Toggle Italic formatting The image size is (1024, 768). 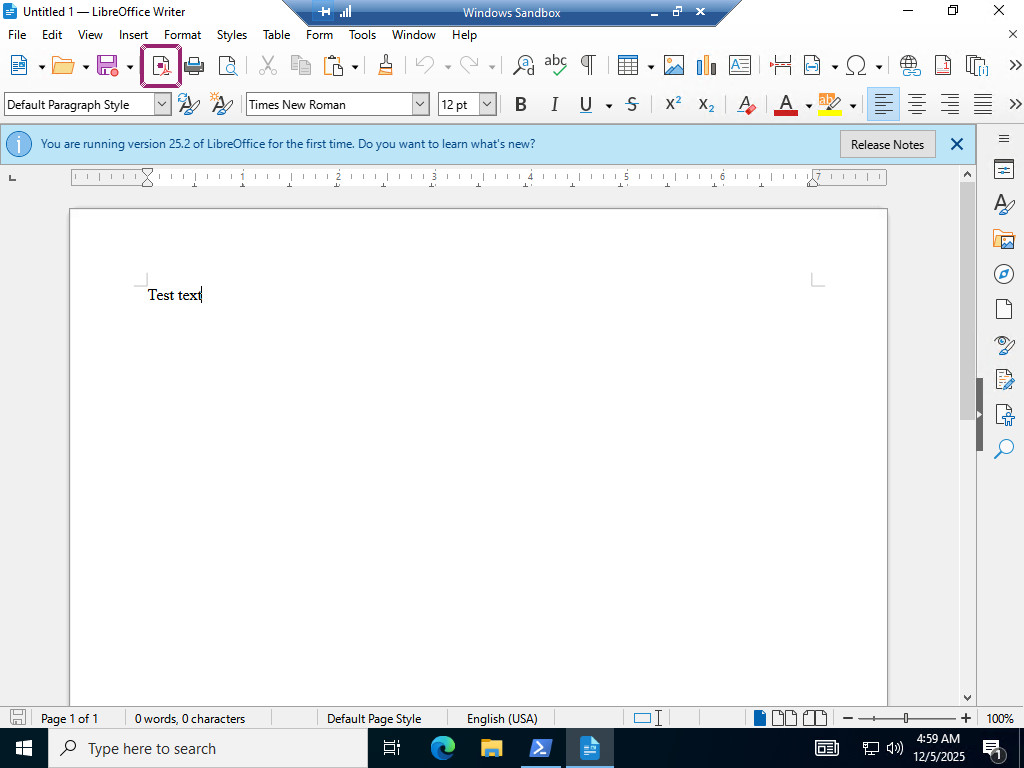coord(554,104)
